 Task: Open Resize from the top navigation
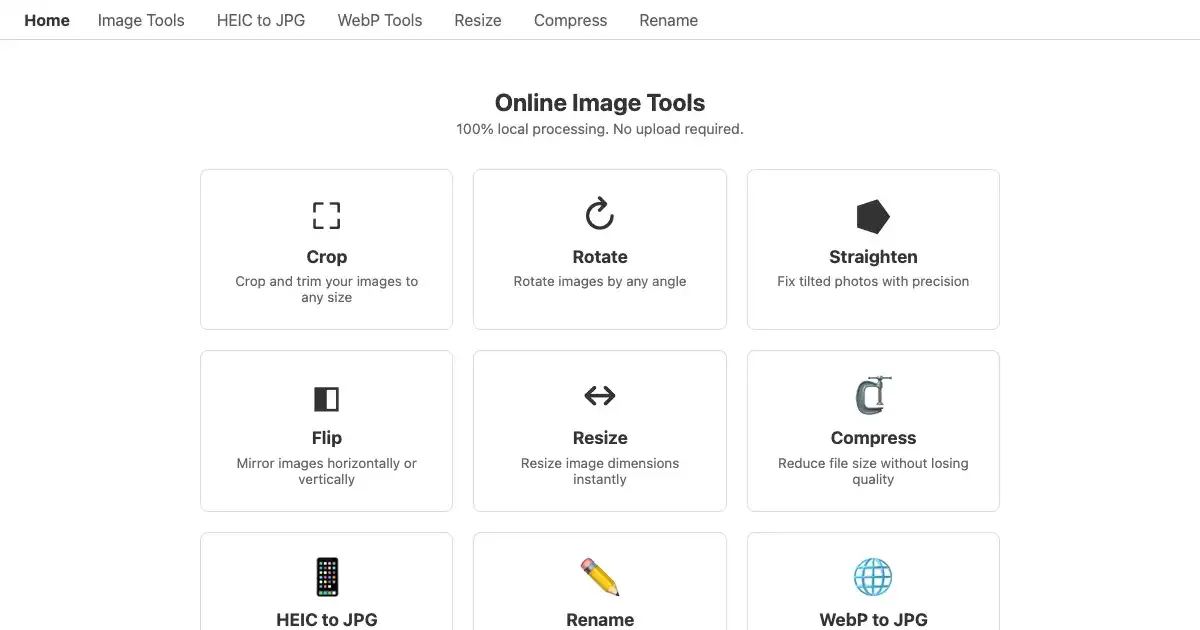[478, 20]
